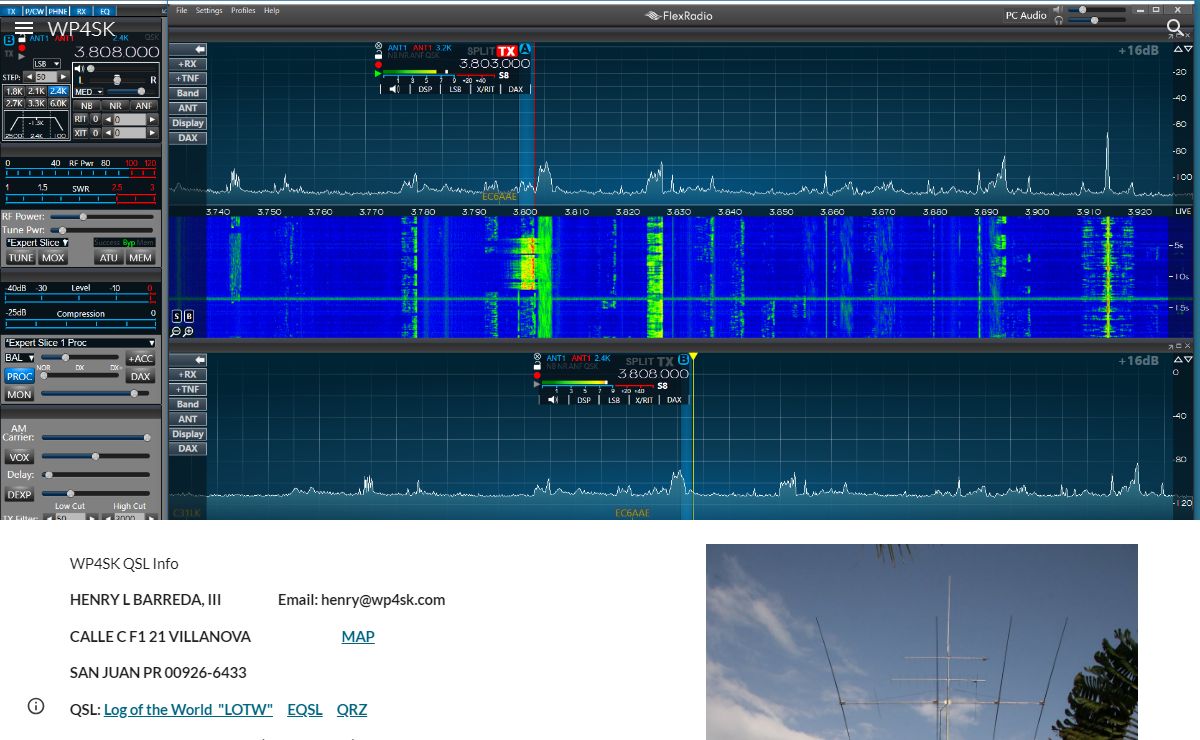The width and height of the screenshot is (1200, 740).
Task: Open the MAP link
Action: 358,636
